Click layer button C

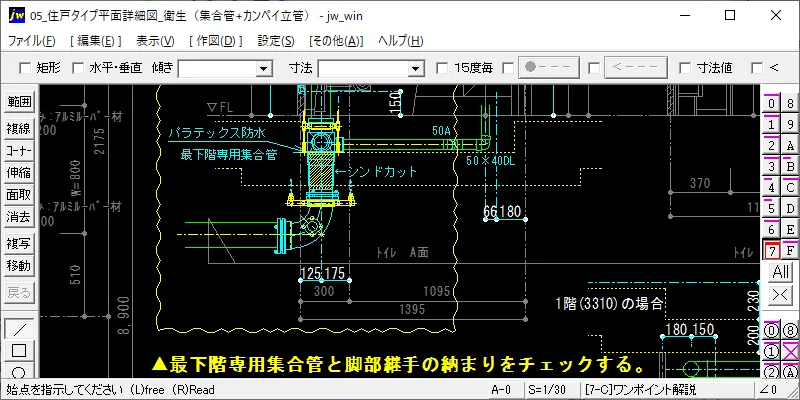coord(790,188)
